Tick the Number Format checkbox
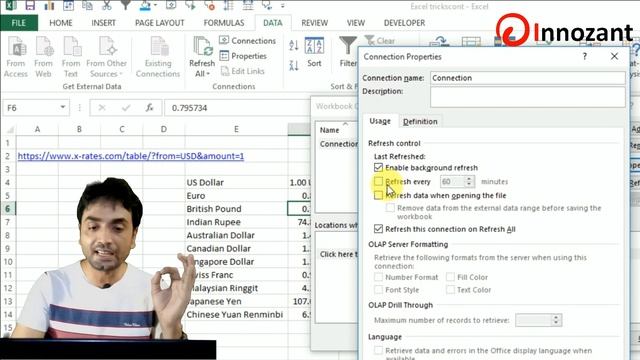Screen dimensions: 640x360 [378, 277]
